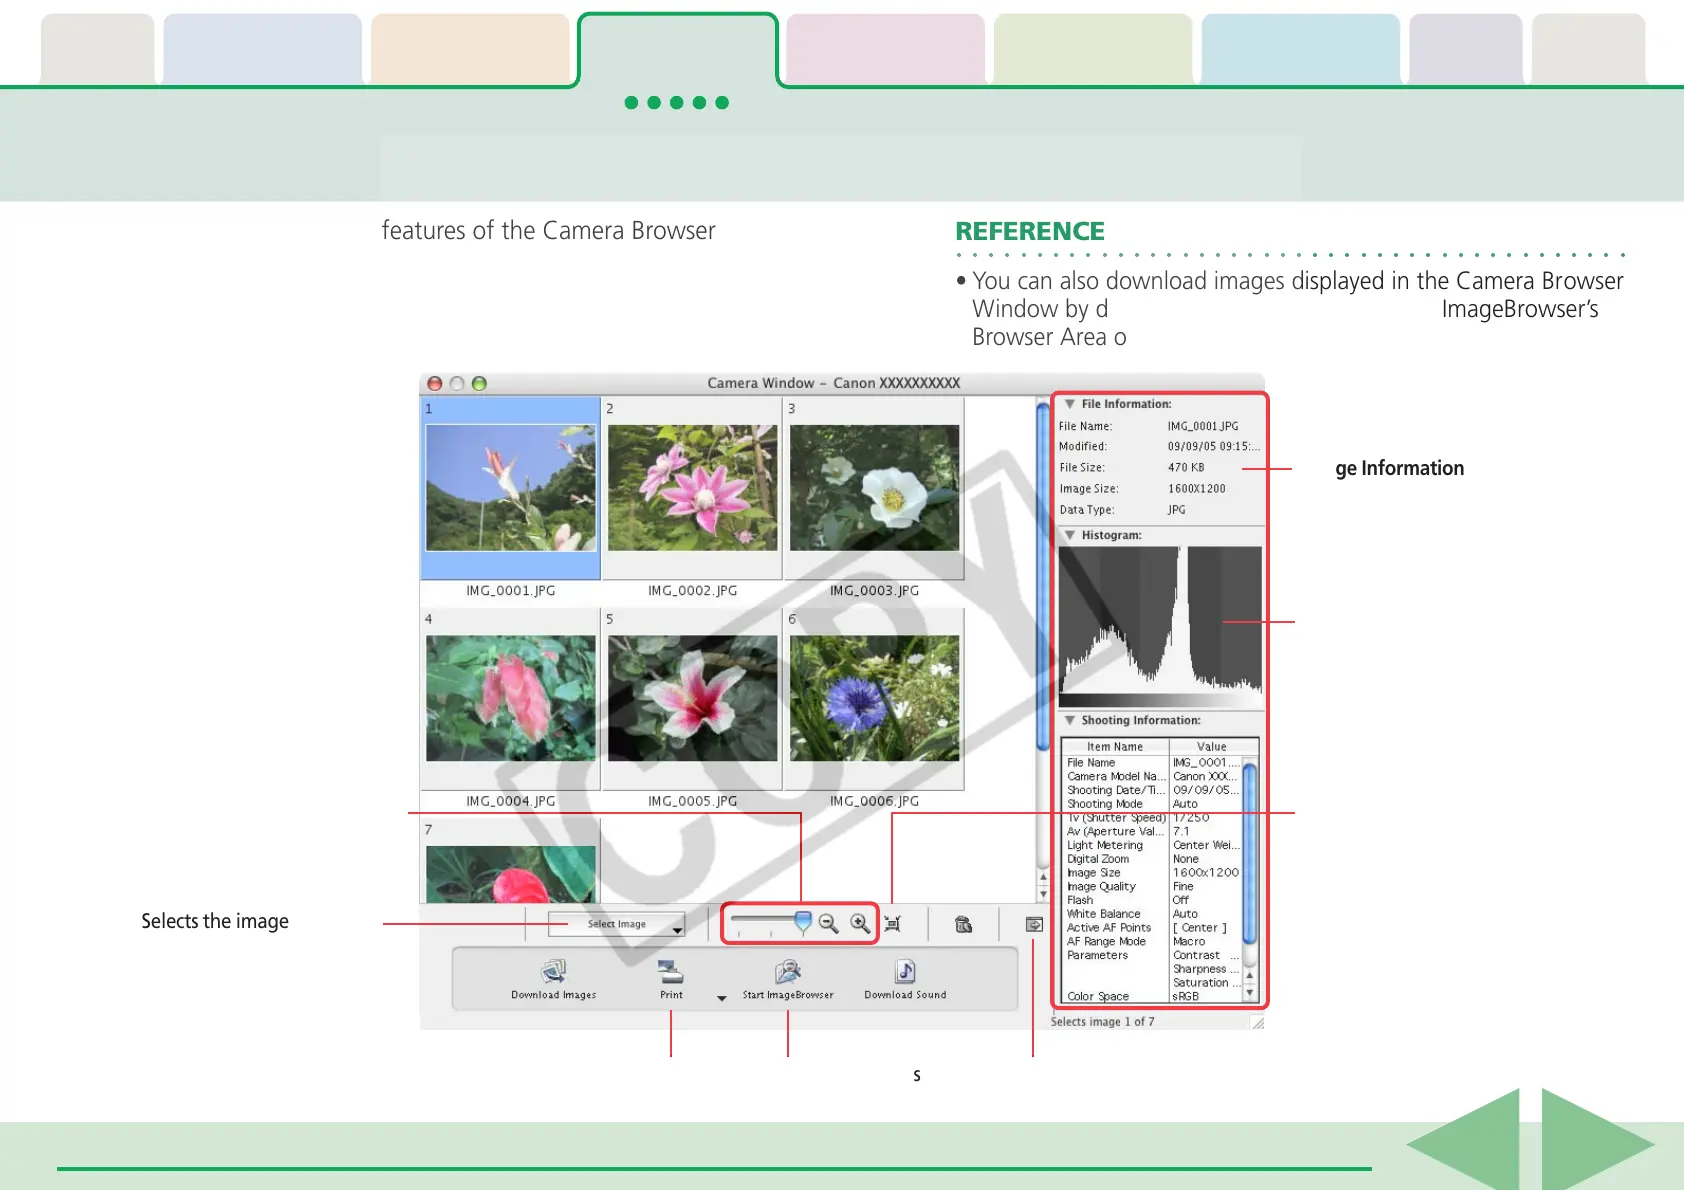Open the Print options dropdown arrow
The image size is (1684, 1190).
coord(721,998)
